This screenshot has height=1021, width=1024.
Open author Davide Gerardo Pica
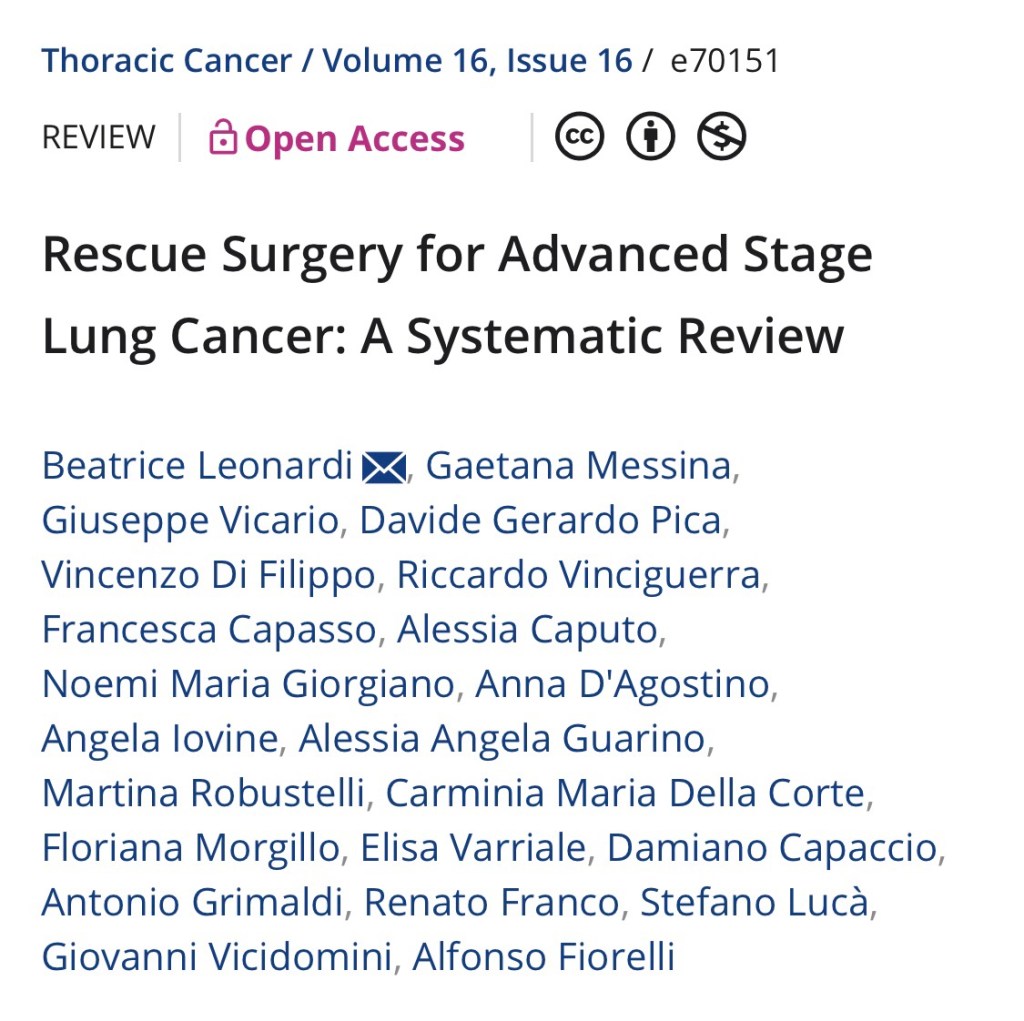540,521
